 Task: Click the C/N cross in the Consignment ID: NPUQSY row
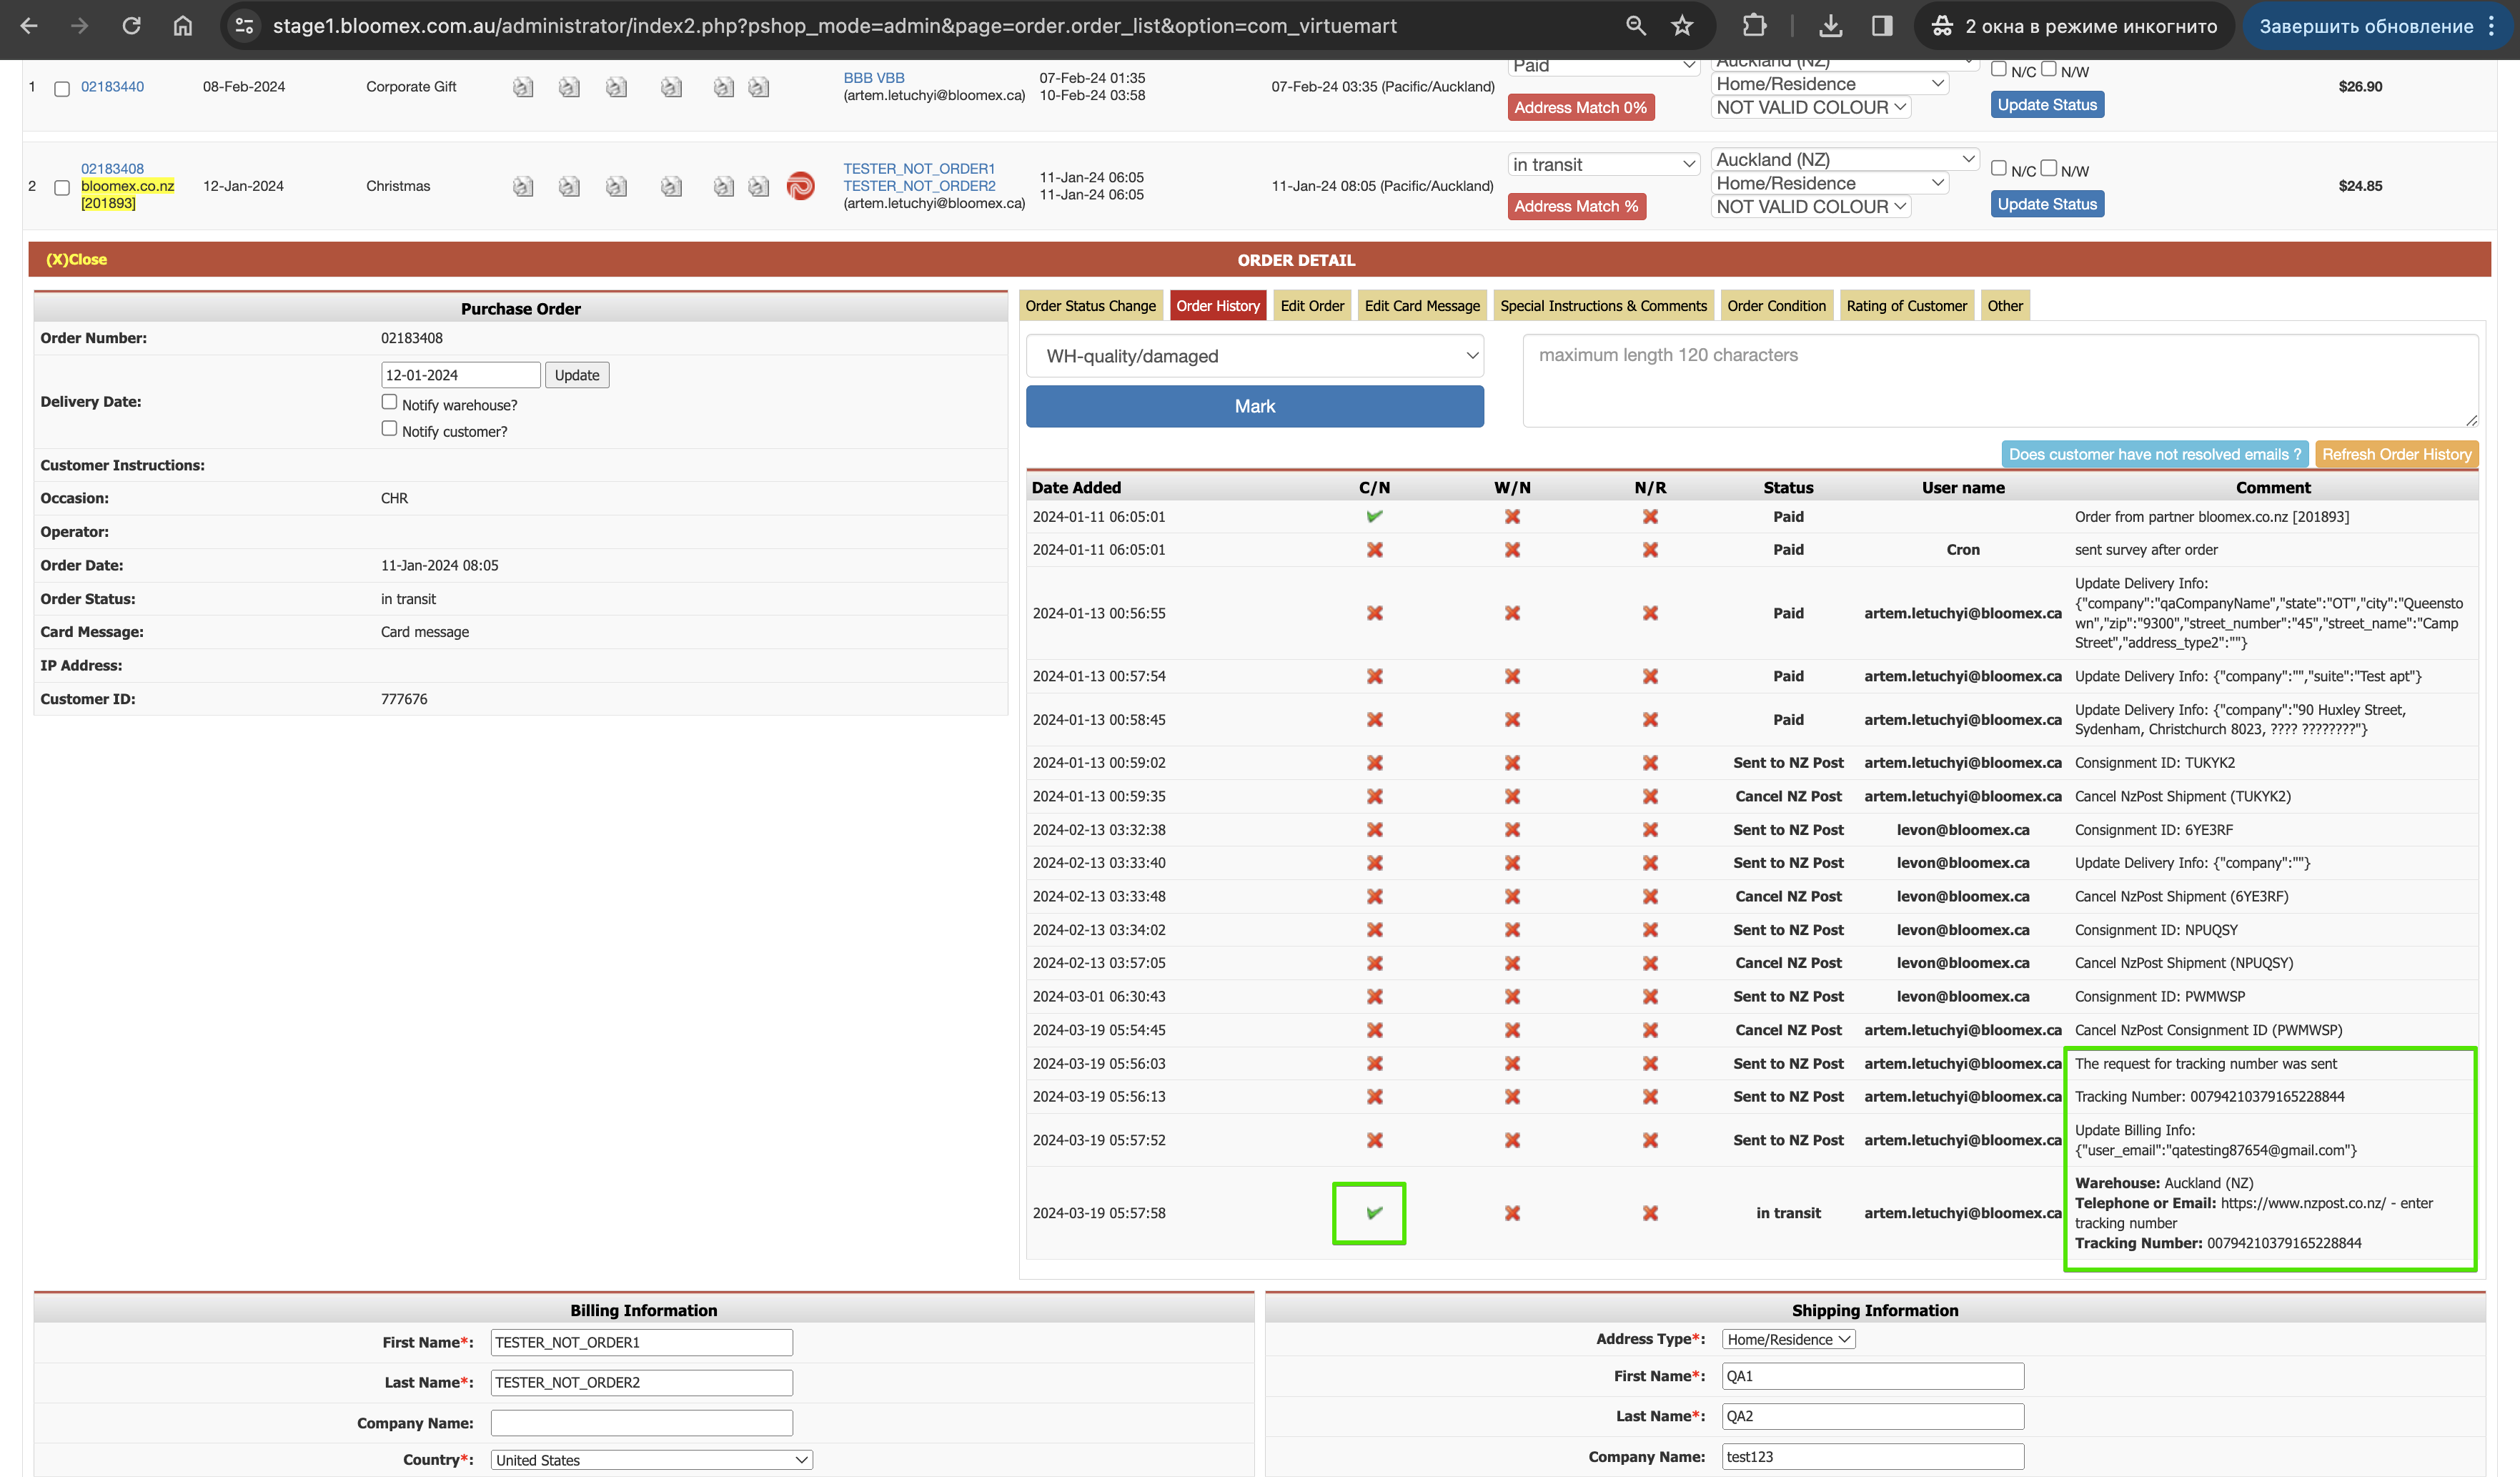point(1374,930)
